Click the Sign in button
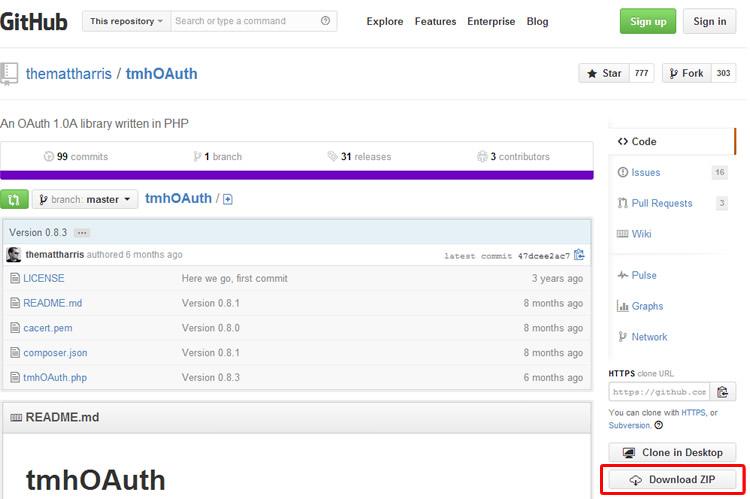The height and width of the screenshot is (499, 750). (709, 21)
